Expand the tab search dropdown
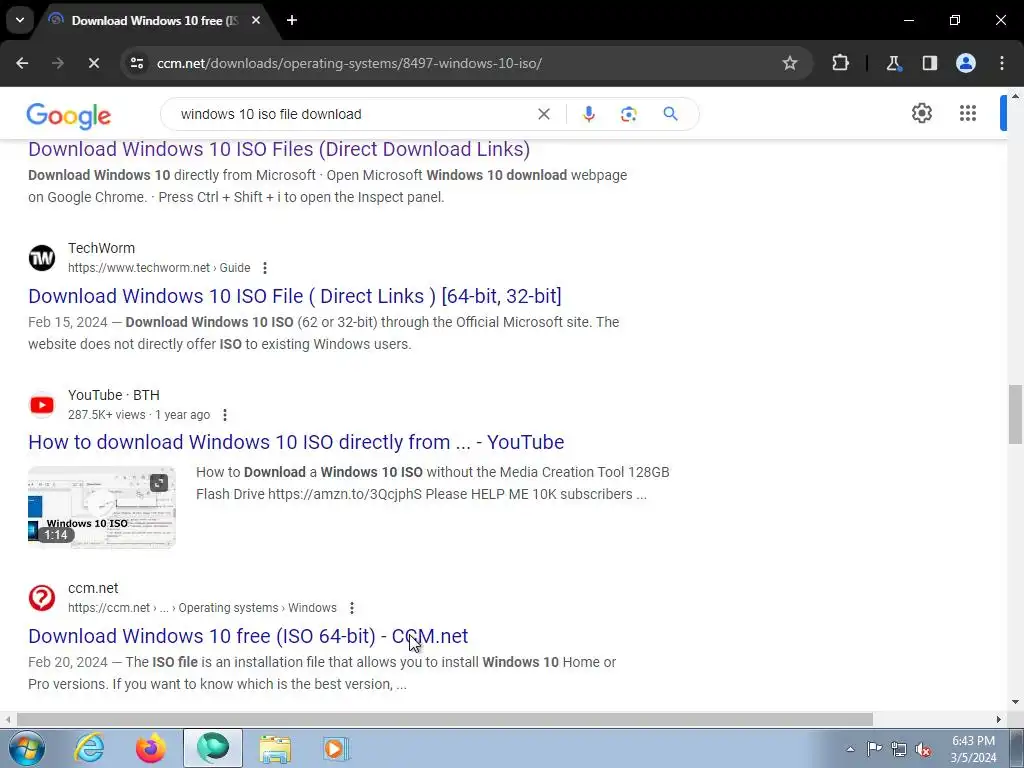Screen dimensions: 1024x768 click(20, 20)
